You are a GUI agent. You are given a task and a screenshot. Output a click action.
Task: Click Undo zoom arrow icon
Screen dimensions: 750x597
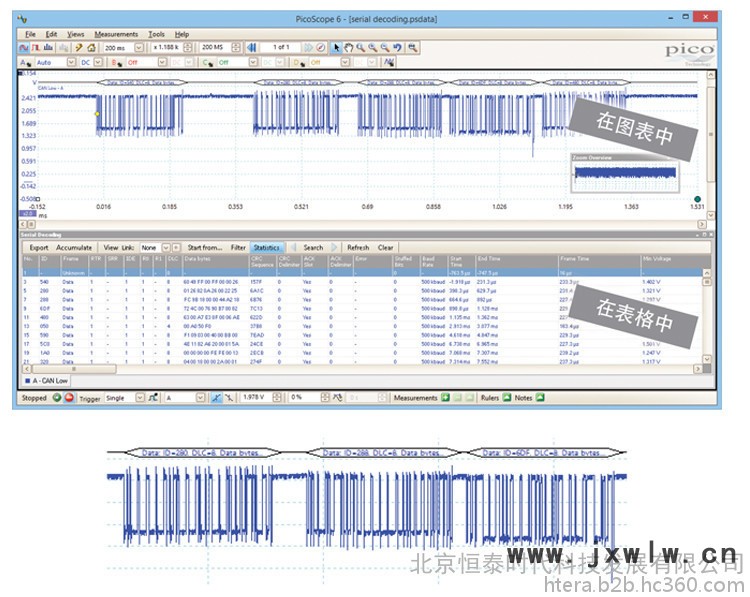pyautogui.click(x=397, y=47)
